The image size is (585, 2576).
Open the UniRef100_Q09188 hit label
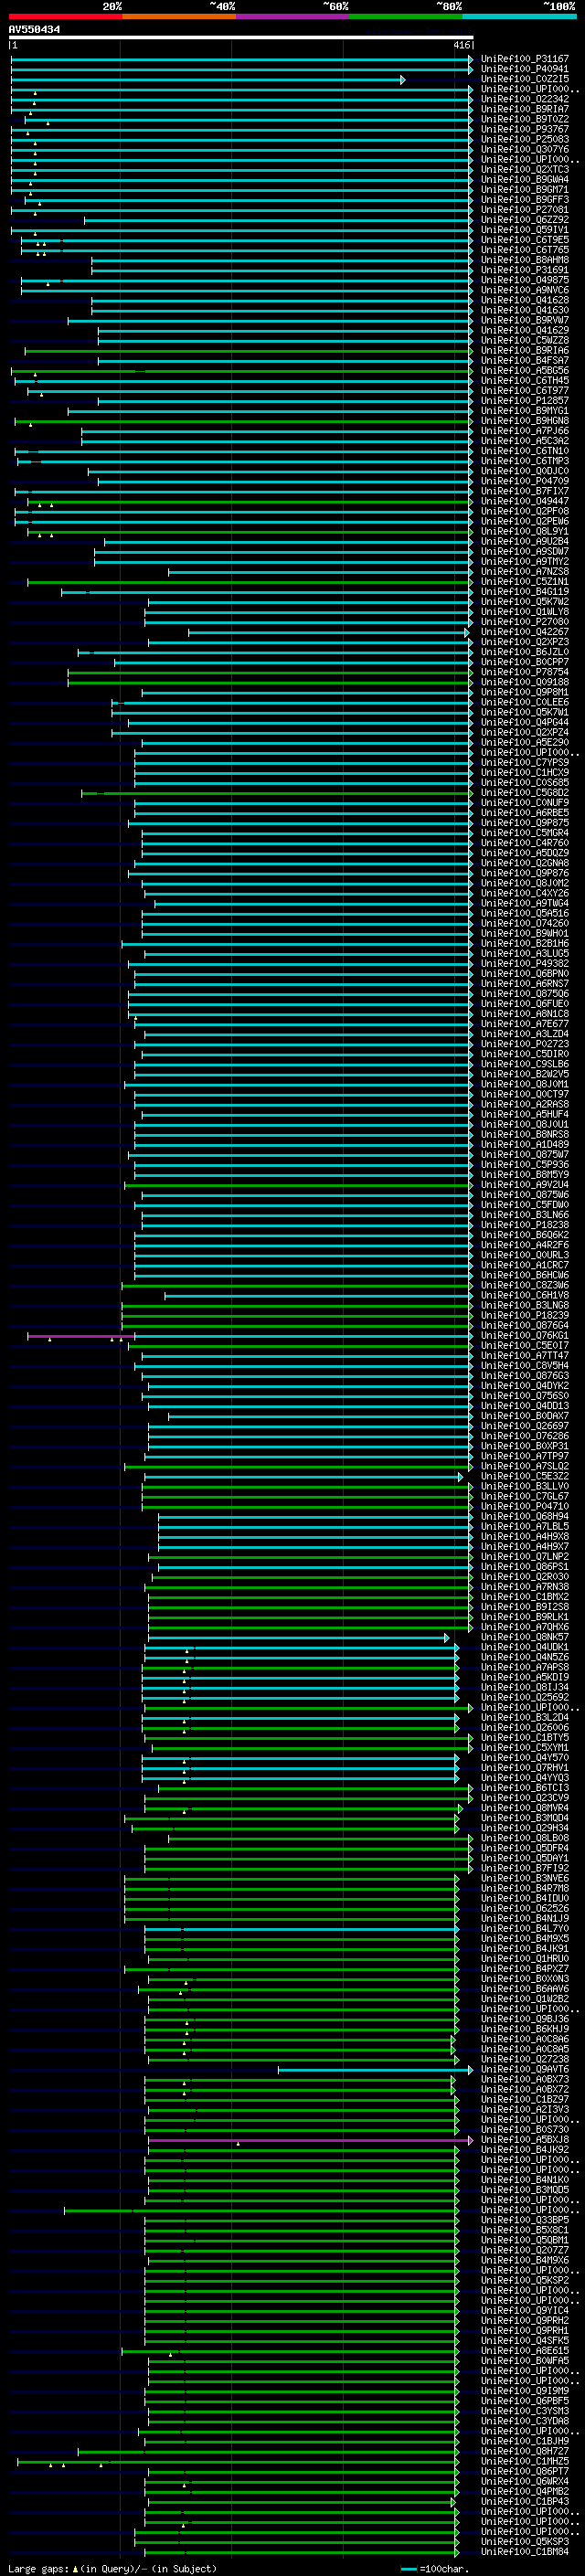[524, 682]
